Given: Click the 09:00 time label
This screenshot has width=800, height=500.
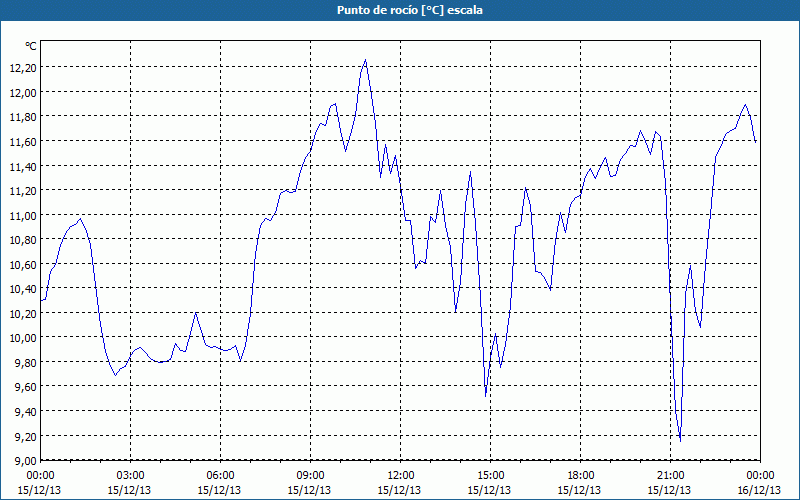Looking at the screenshot, I should (310, 475).
